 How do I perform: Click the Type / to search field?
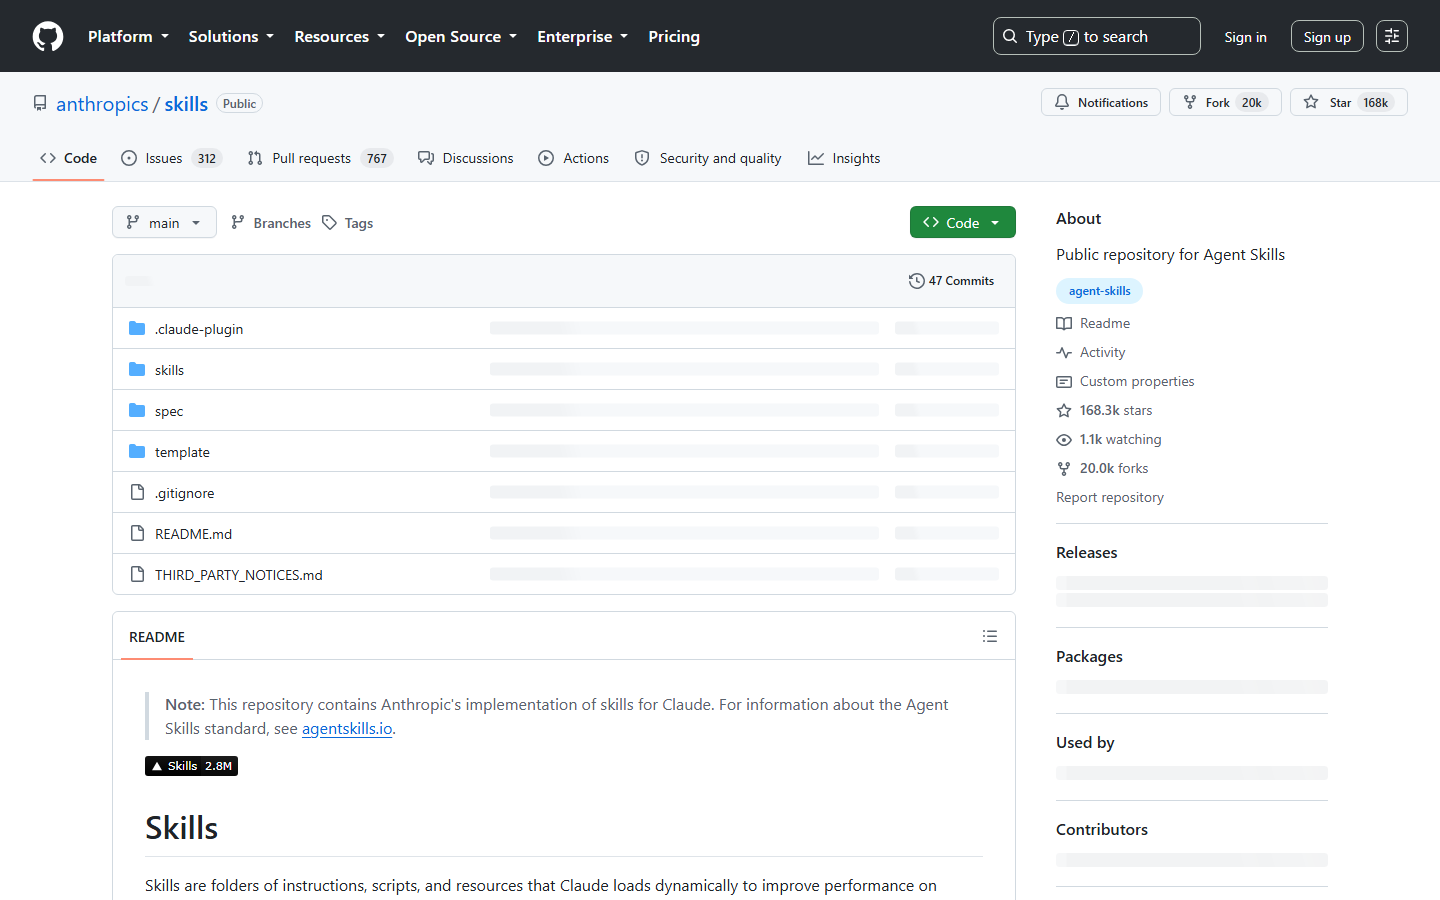[1096, 36]
